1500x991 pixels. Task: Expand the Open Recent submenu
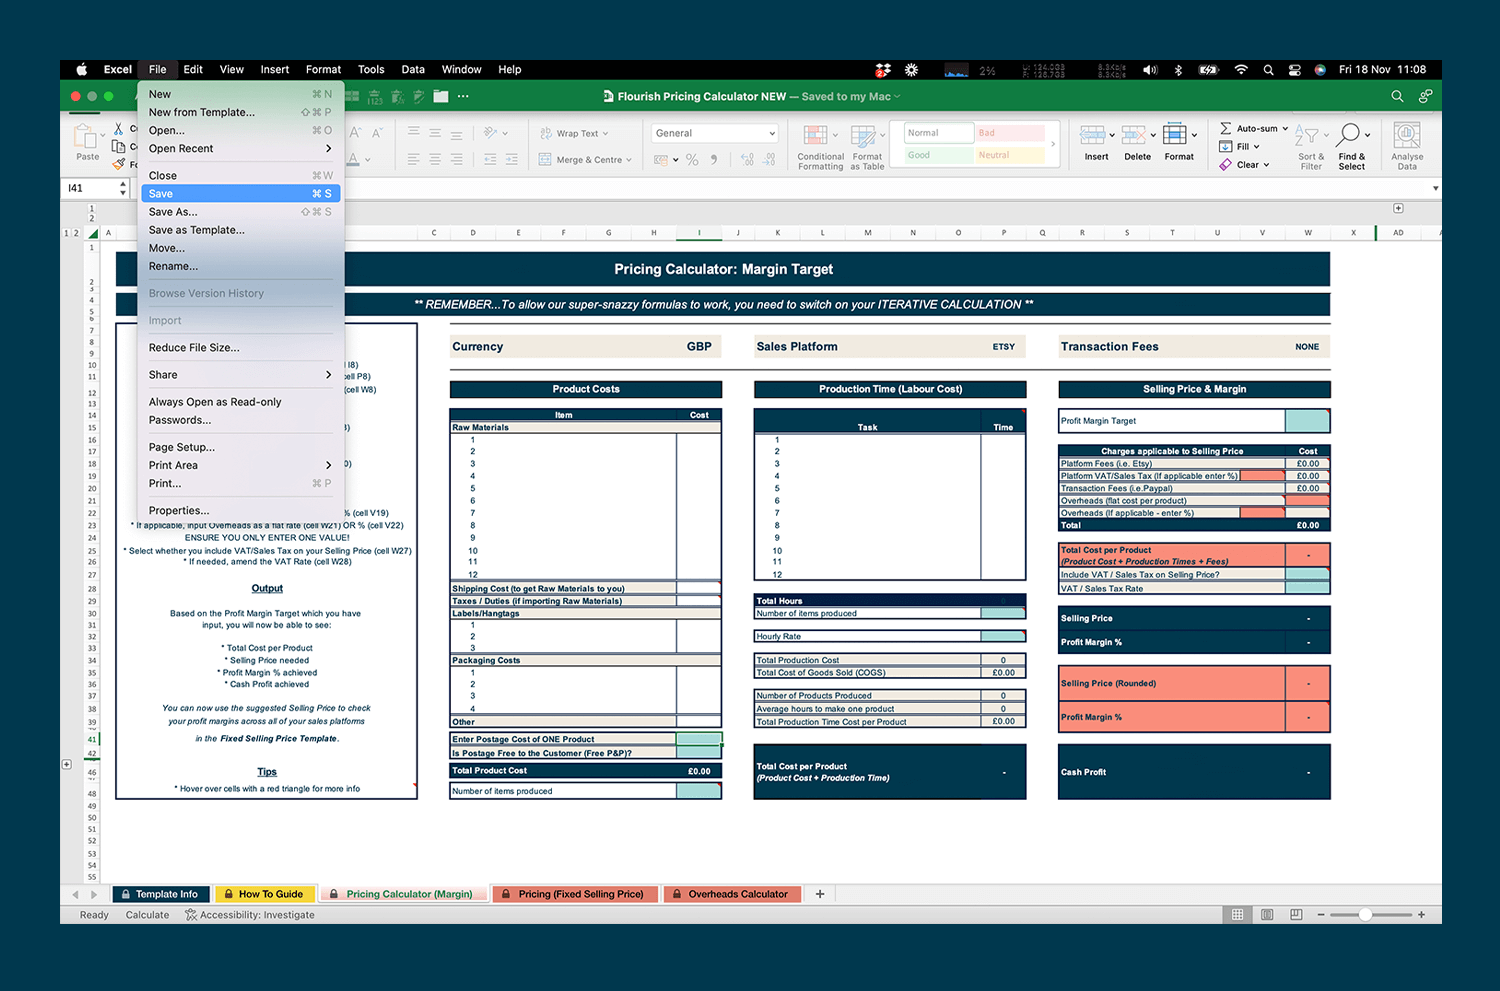240,148
